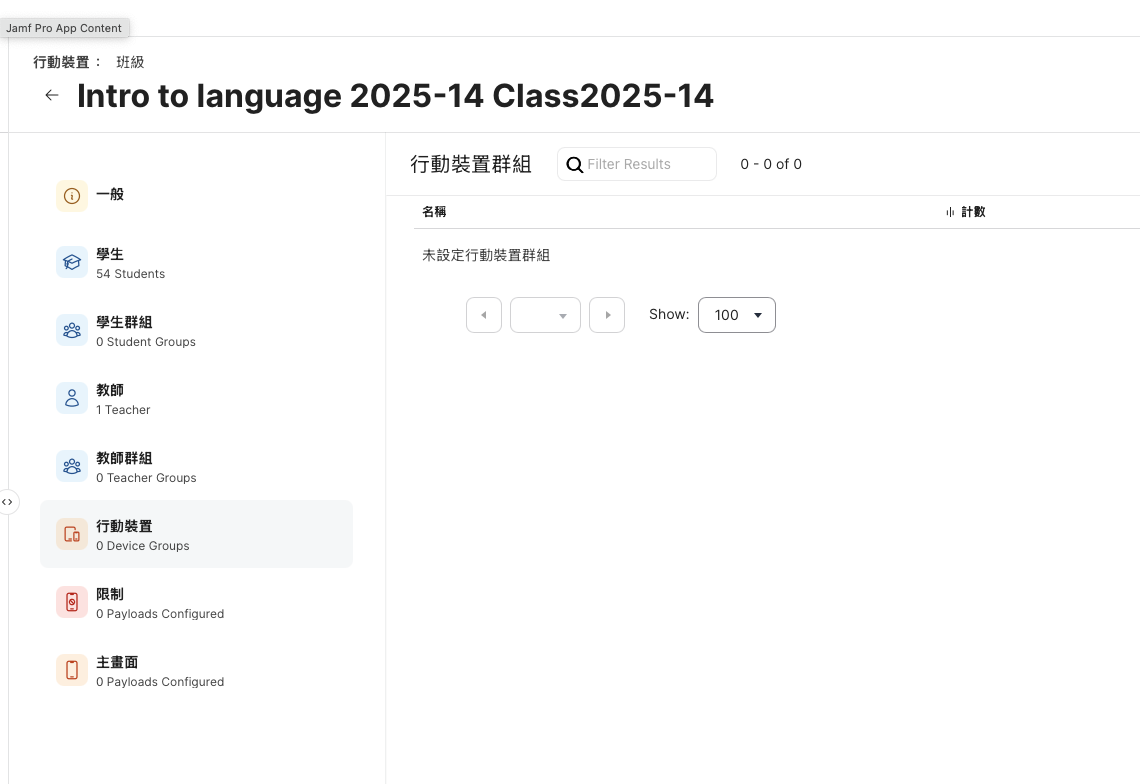1140x784 pixels.
Task: Click the 行動裝置 devices icon
Action: coord(72,534)
